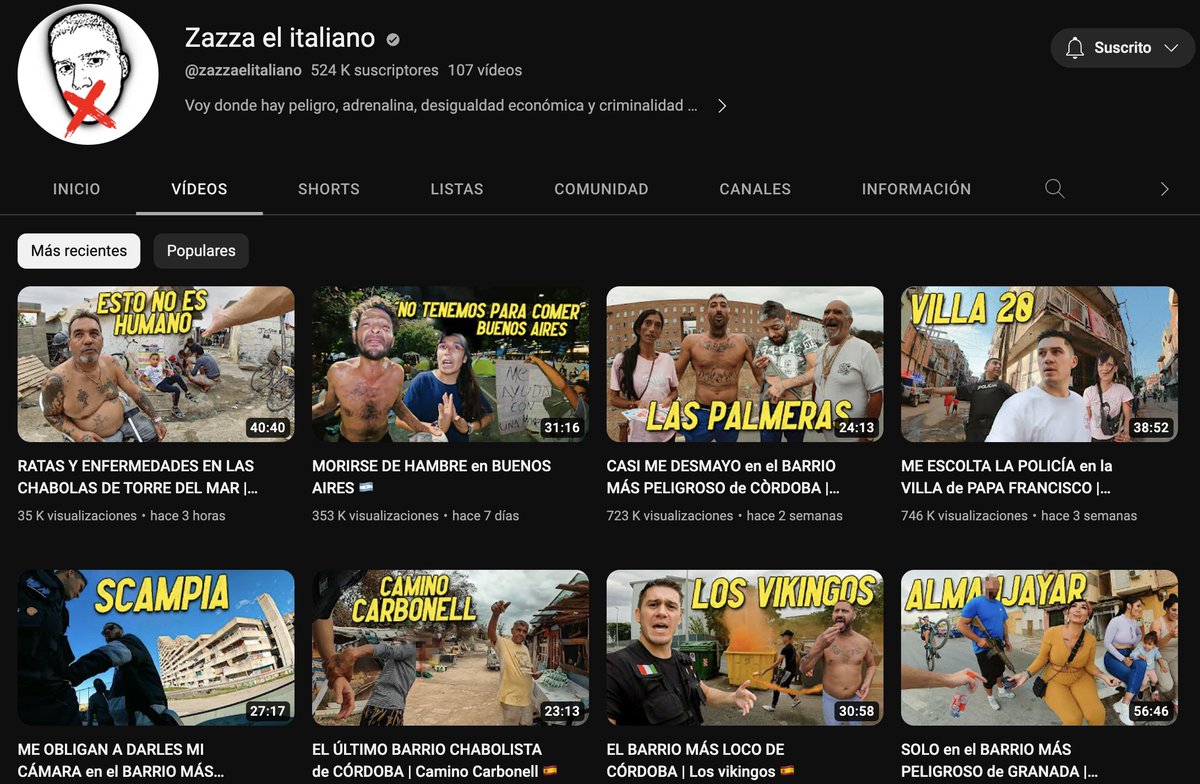Open title 'MORIRSE DE HAMBRE en BUENOS AIRES'

click(x=432, y=477)
